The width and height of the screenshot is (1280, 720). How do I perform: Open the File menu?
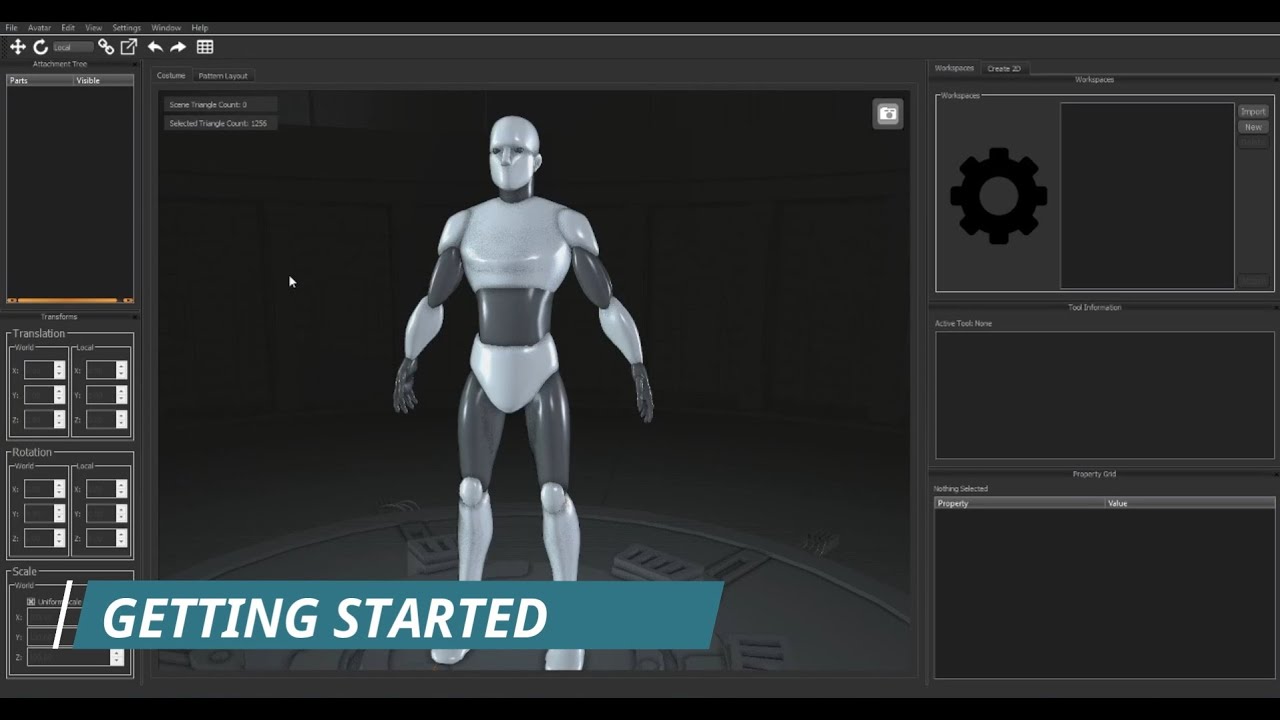coord(11,28)
